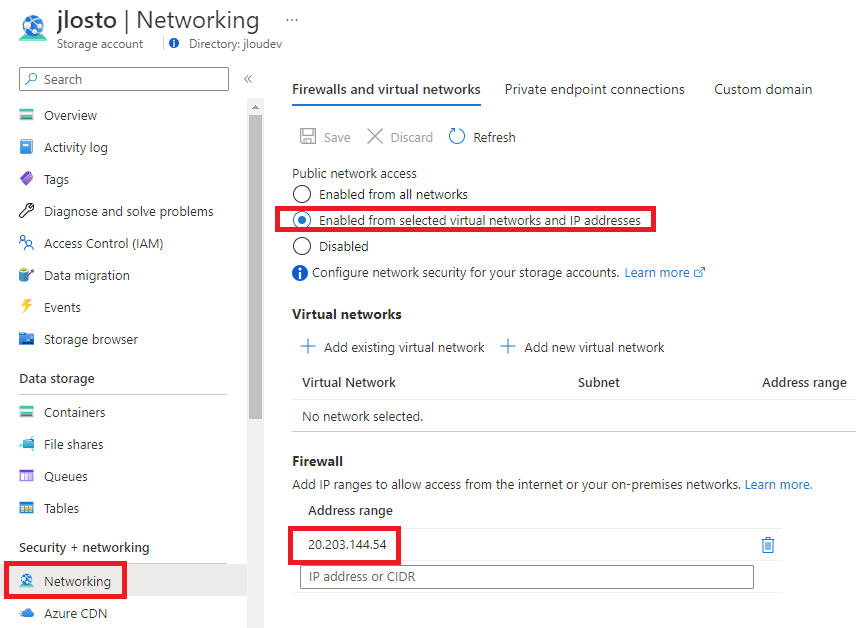Open Data migration menu item
Image resolution: width=856 pixels, height=628 pixels.
[x=87, y=276]
